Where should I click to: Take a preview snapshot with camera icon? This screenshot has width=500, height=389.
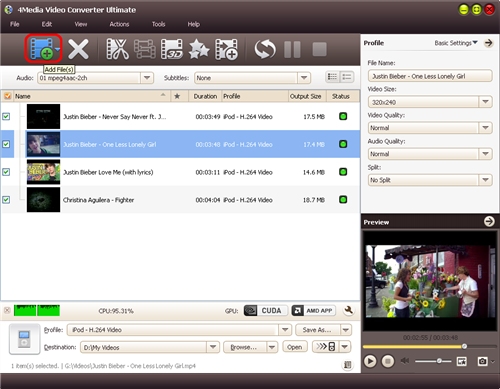pyautogui.click(x=482, y=361)
